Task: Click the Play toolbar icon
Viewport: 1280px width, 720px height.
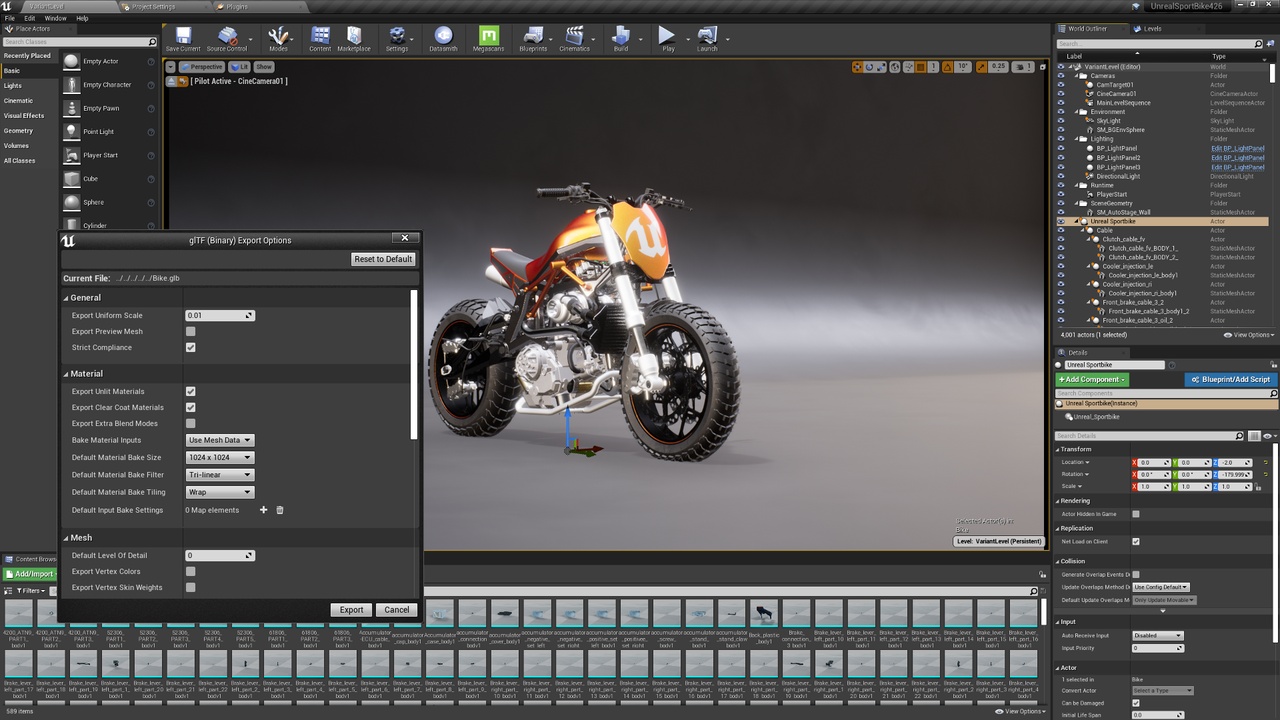Action: (x=667, y=39)
